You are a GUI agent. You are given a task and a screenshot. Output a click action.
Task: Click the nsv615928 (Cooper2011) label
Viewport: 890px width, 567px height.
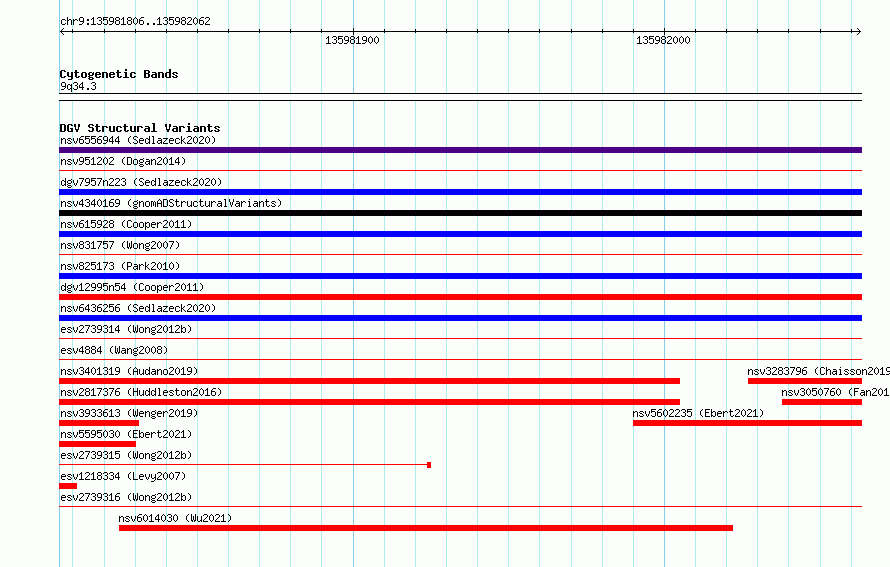pyautogui.click(x=126, y=224)
